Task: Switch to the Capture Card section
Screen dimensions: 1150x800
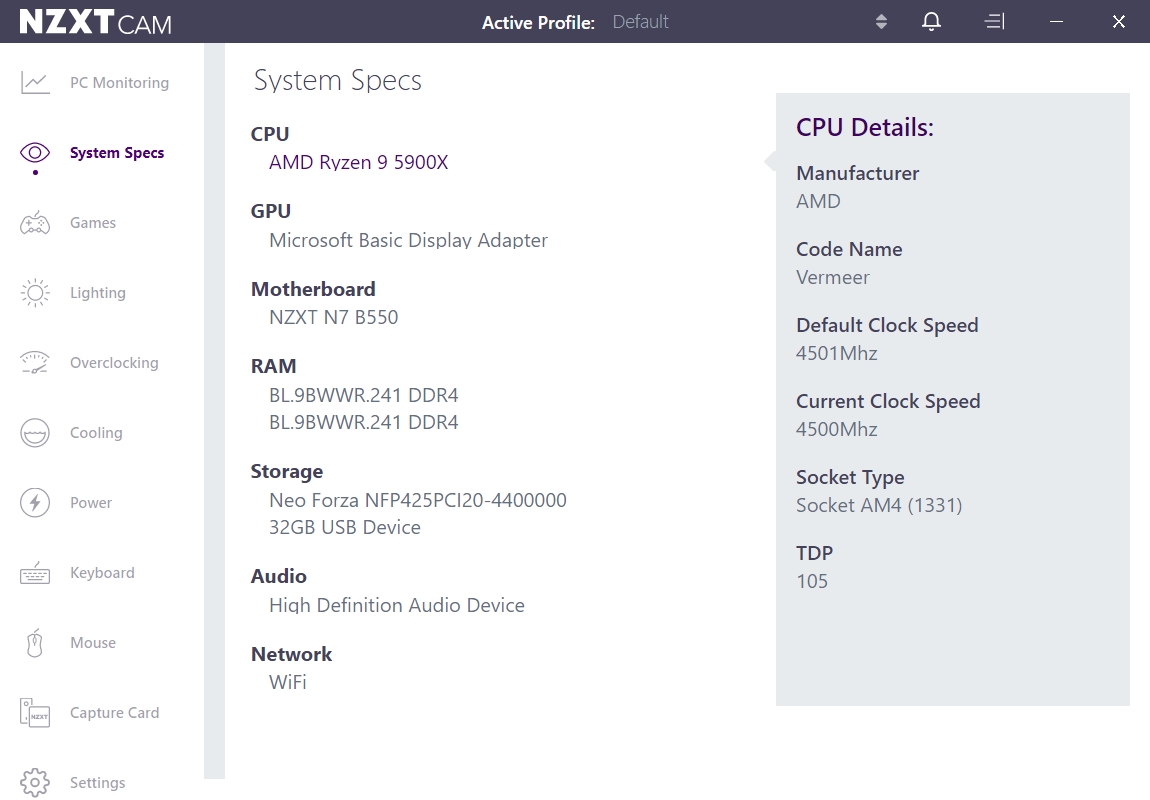Action: (114, 713)
